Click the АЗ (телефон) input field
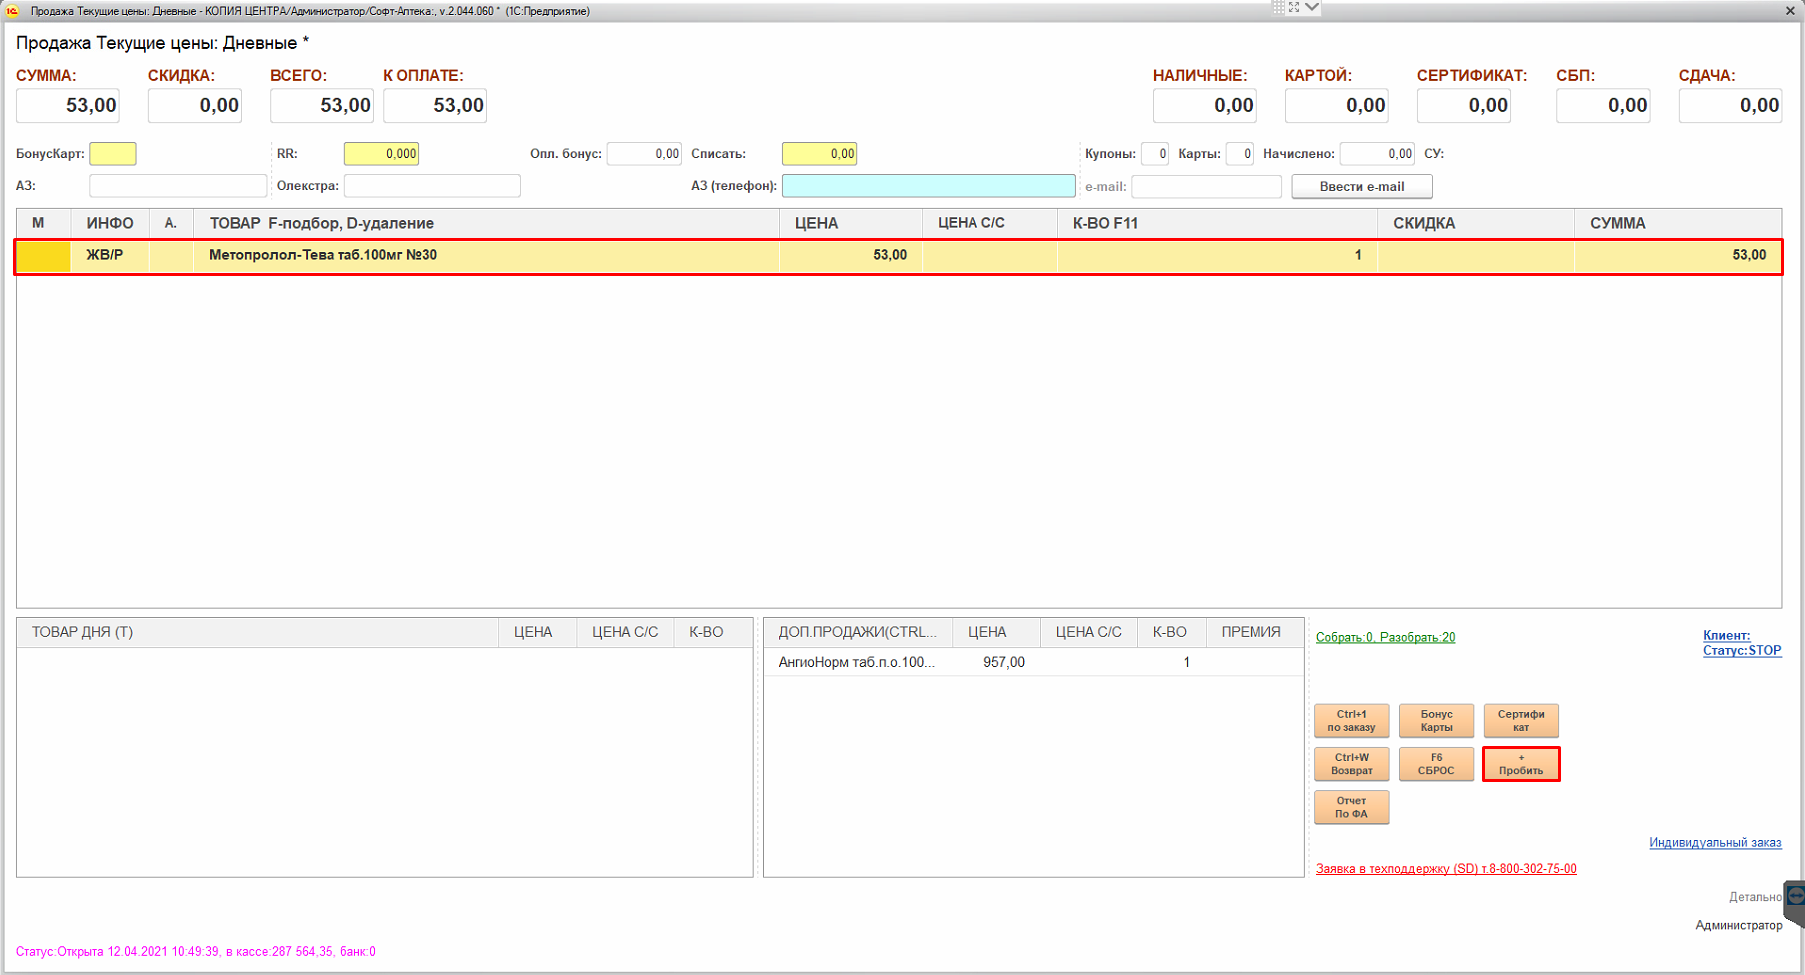 [x=928, y=186]
